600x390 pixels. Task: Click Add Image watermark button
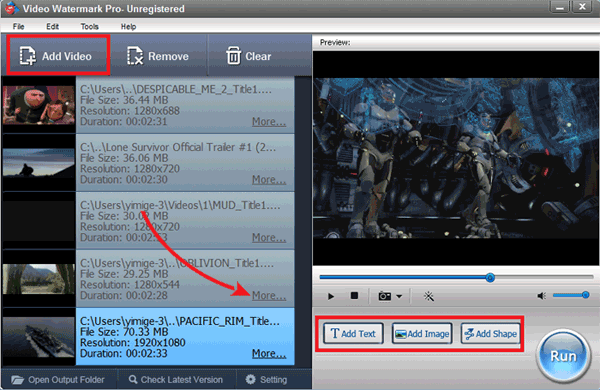422,334
